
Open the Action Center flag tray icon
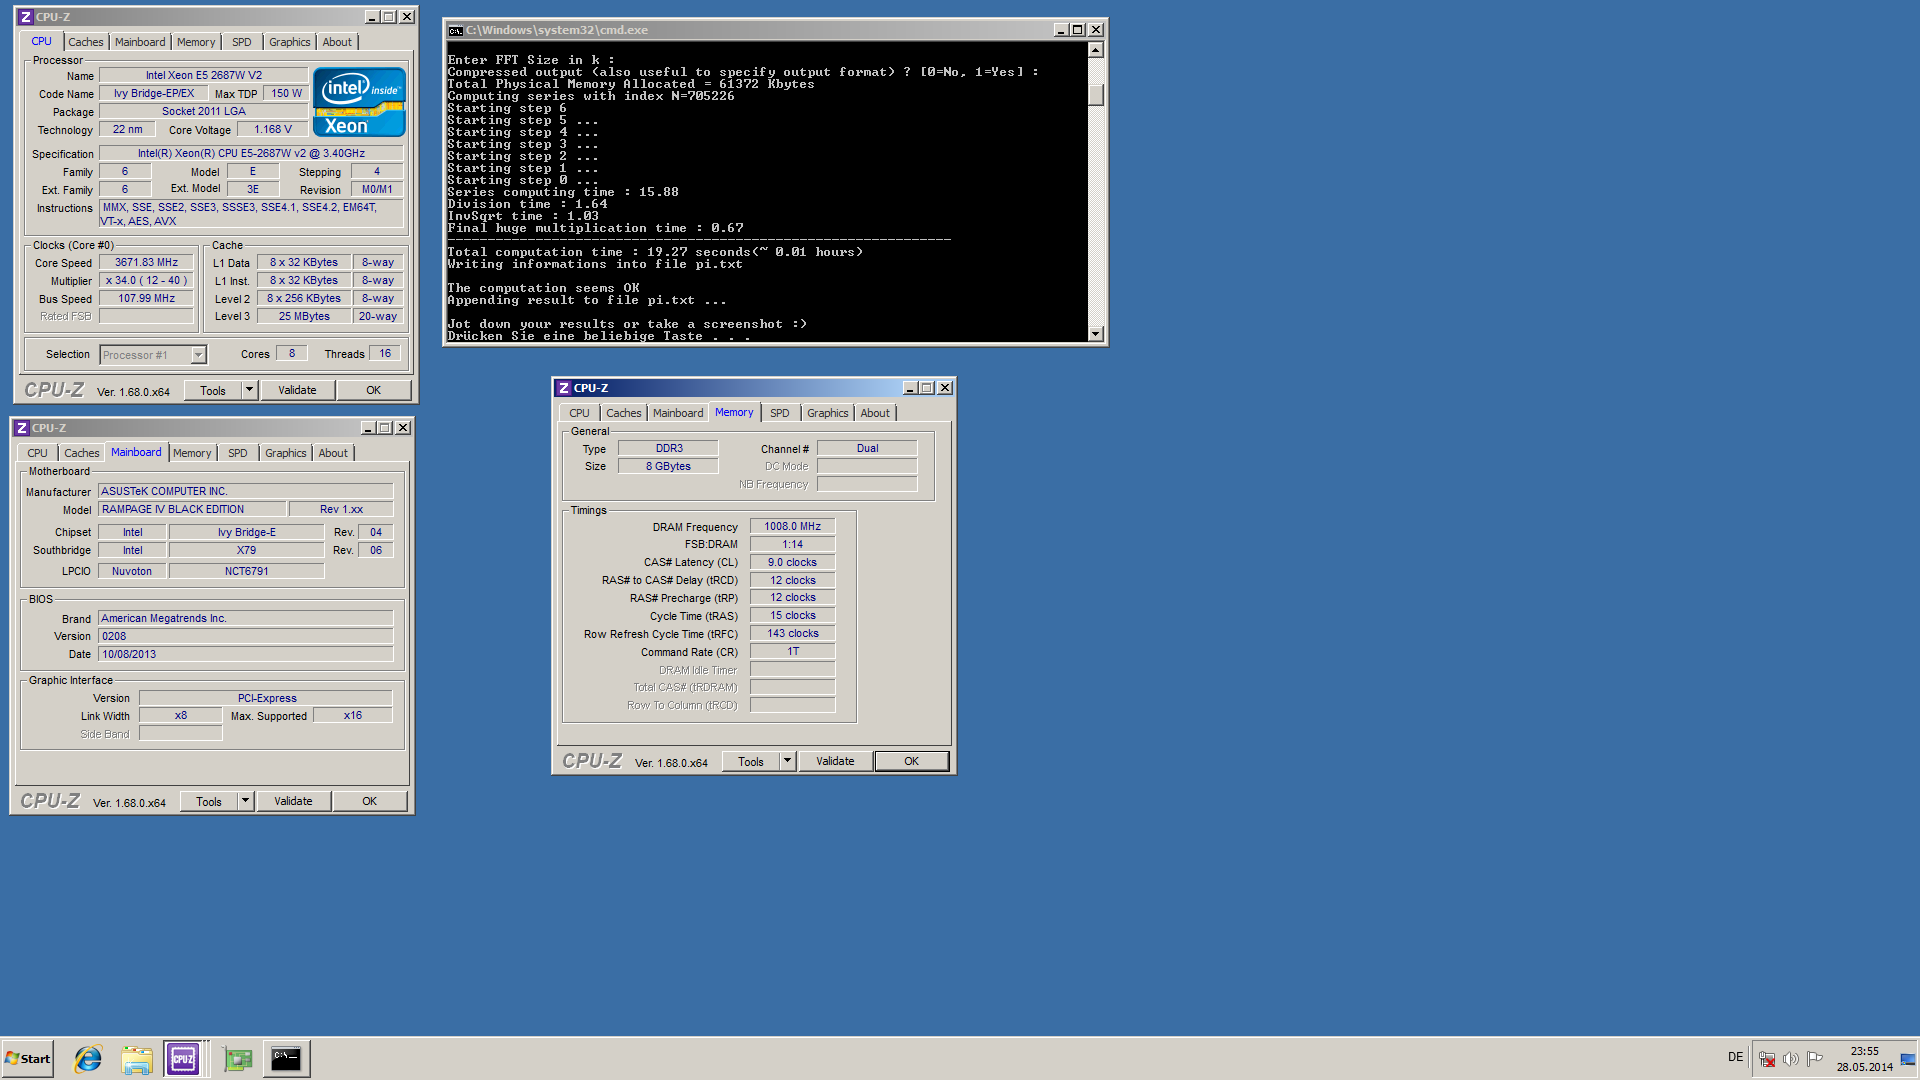coord(1814,1058)
